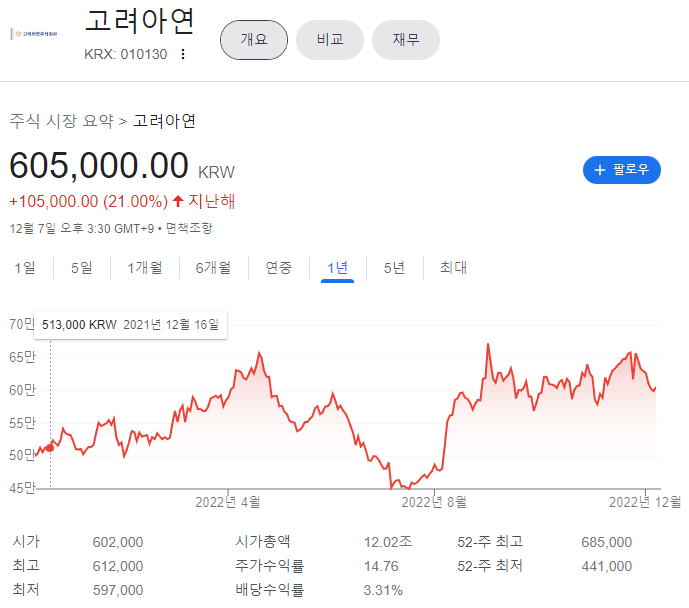Open the three-dot menu beside KRX: 010130

[x=183, y=54]
